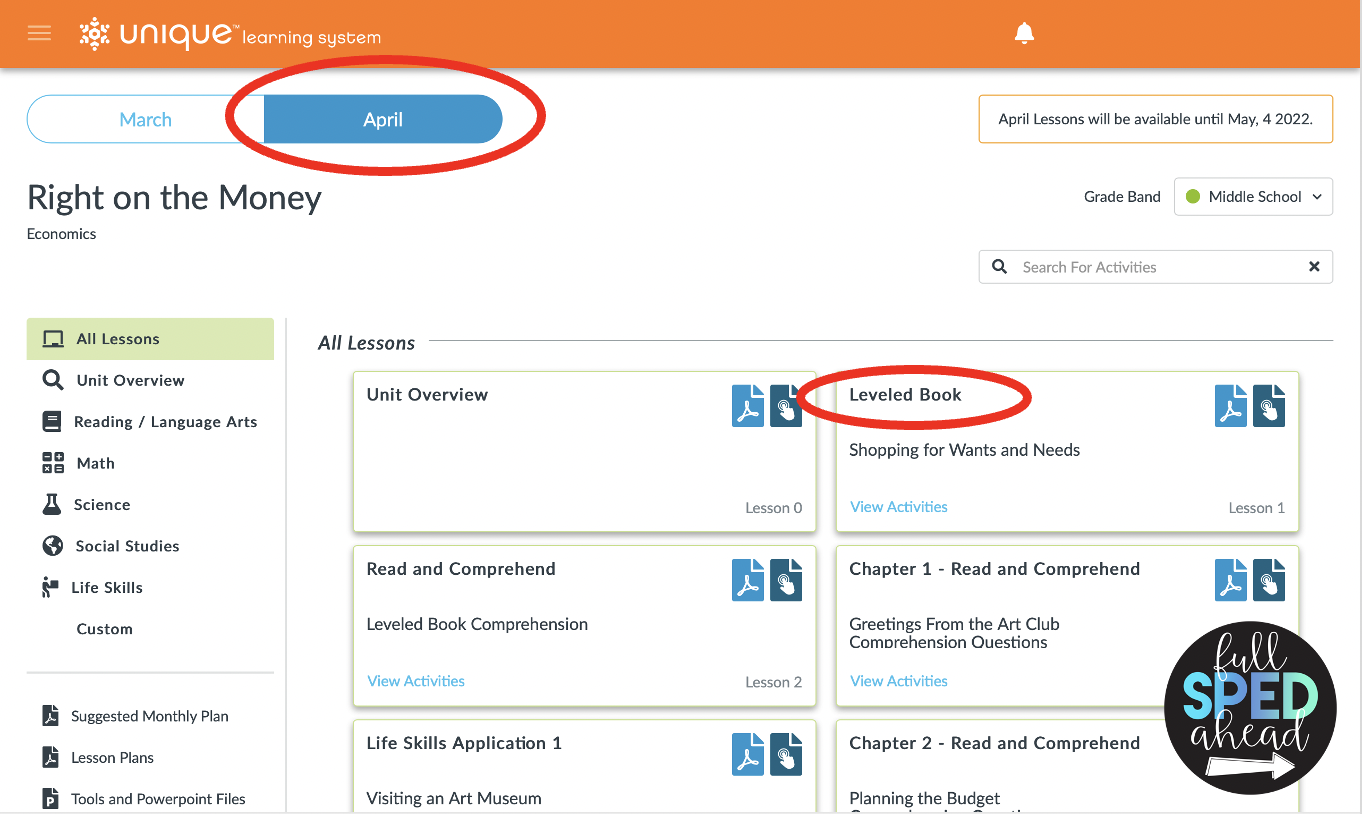This screenshot has width=1362, height=814.
Task: Open the Unit Overview PDF
Action: pos(747,406)
